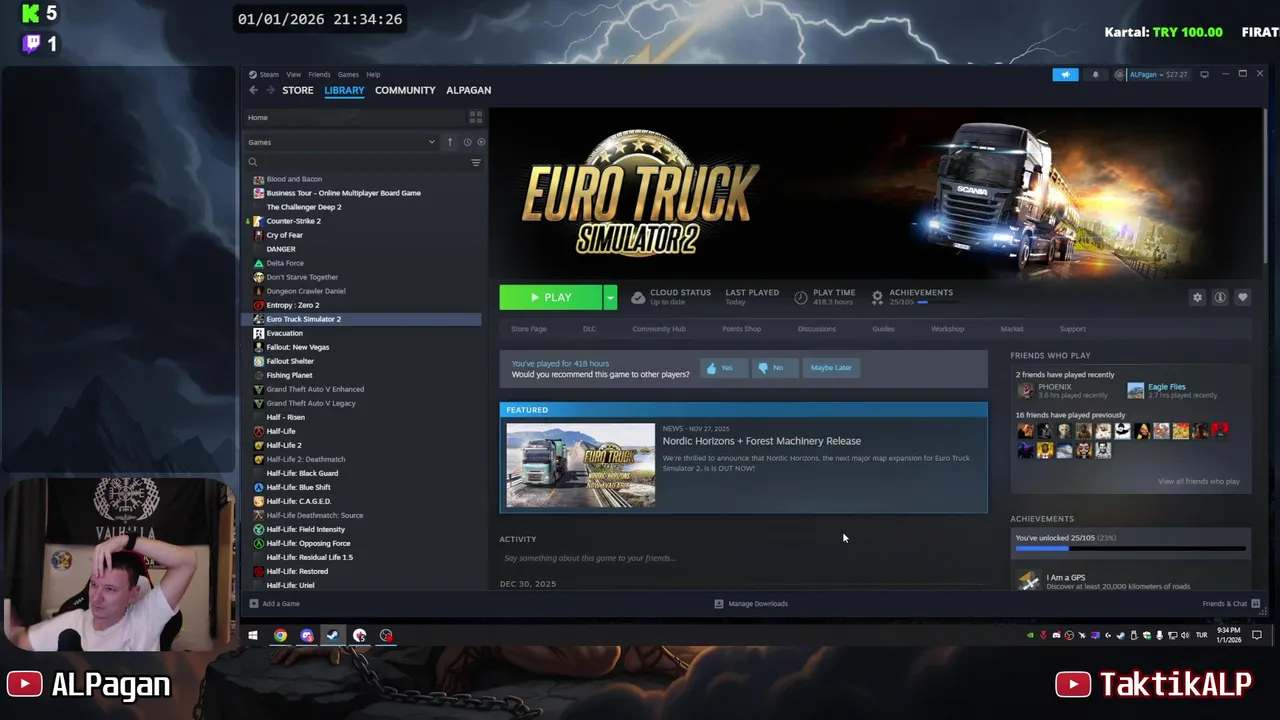Open game info circle icon

tap(1220, 297)
